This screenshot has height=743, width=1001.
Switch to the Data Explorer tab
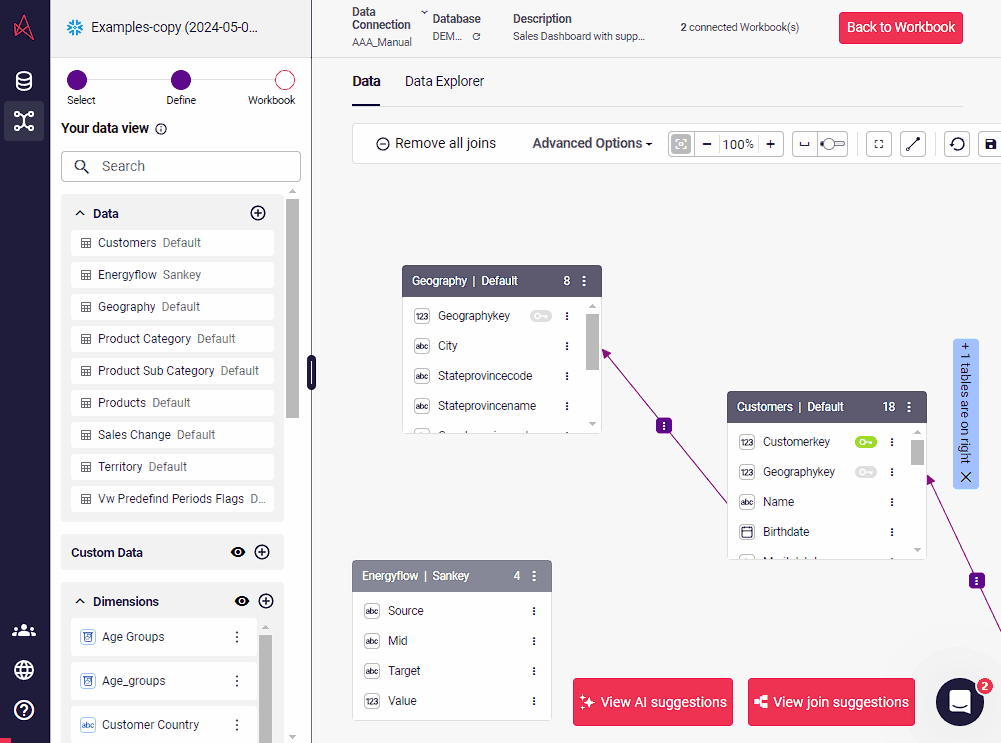(444, 81)
